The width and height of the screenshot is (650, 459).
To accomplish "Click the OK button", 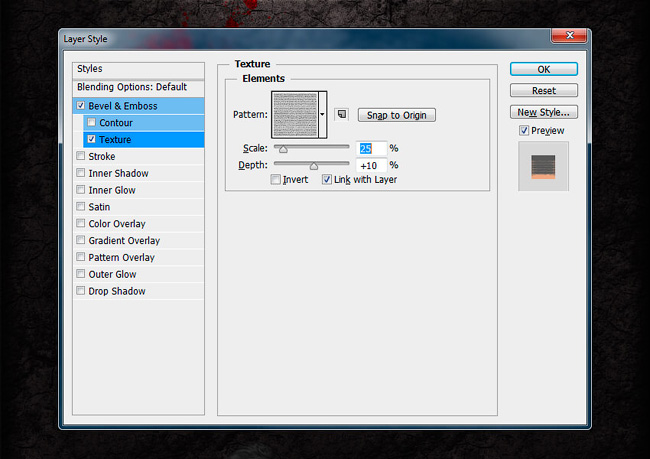I will [543, 69].
